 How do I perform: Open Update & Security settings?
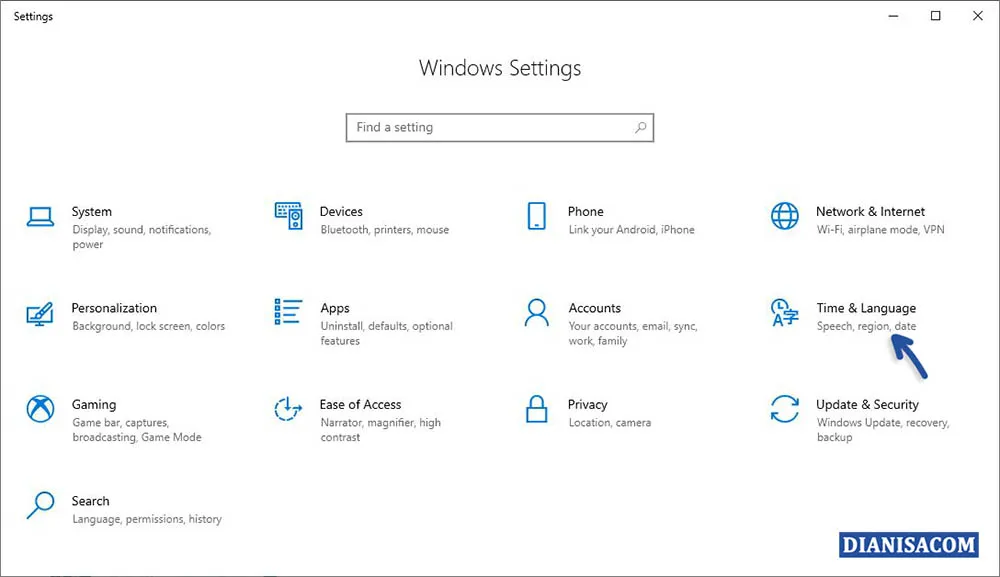pos(869,405)
